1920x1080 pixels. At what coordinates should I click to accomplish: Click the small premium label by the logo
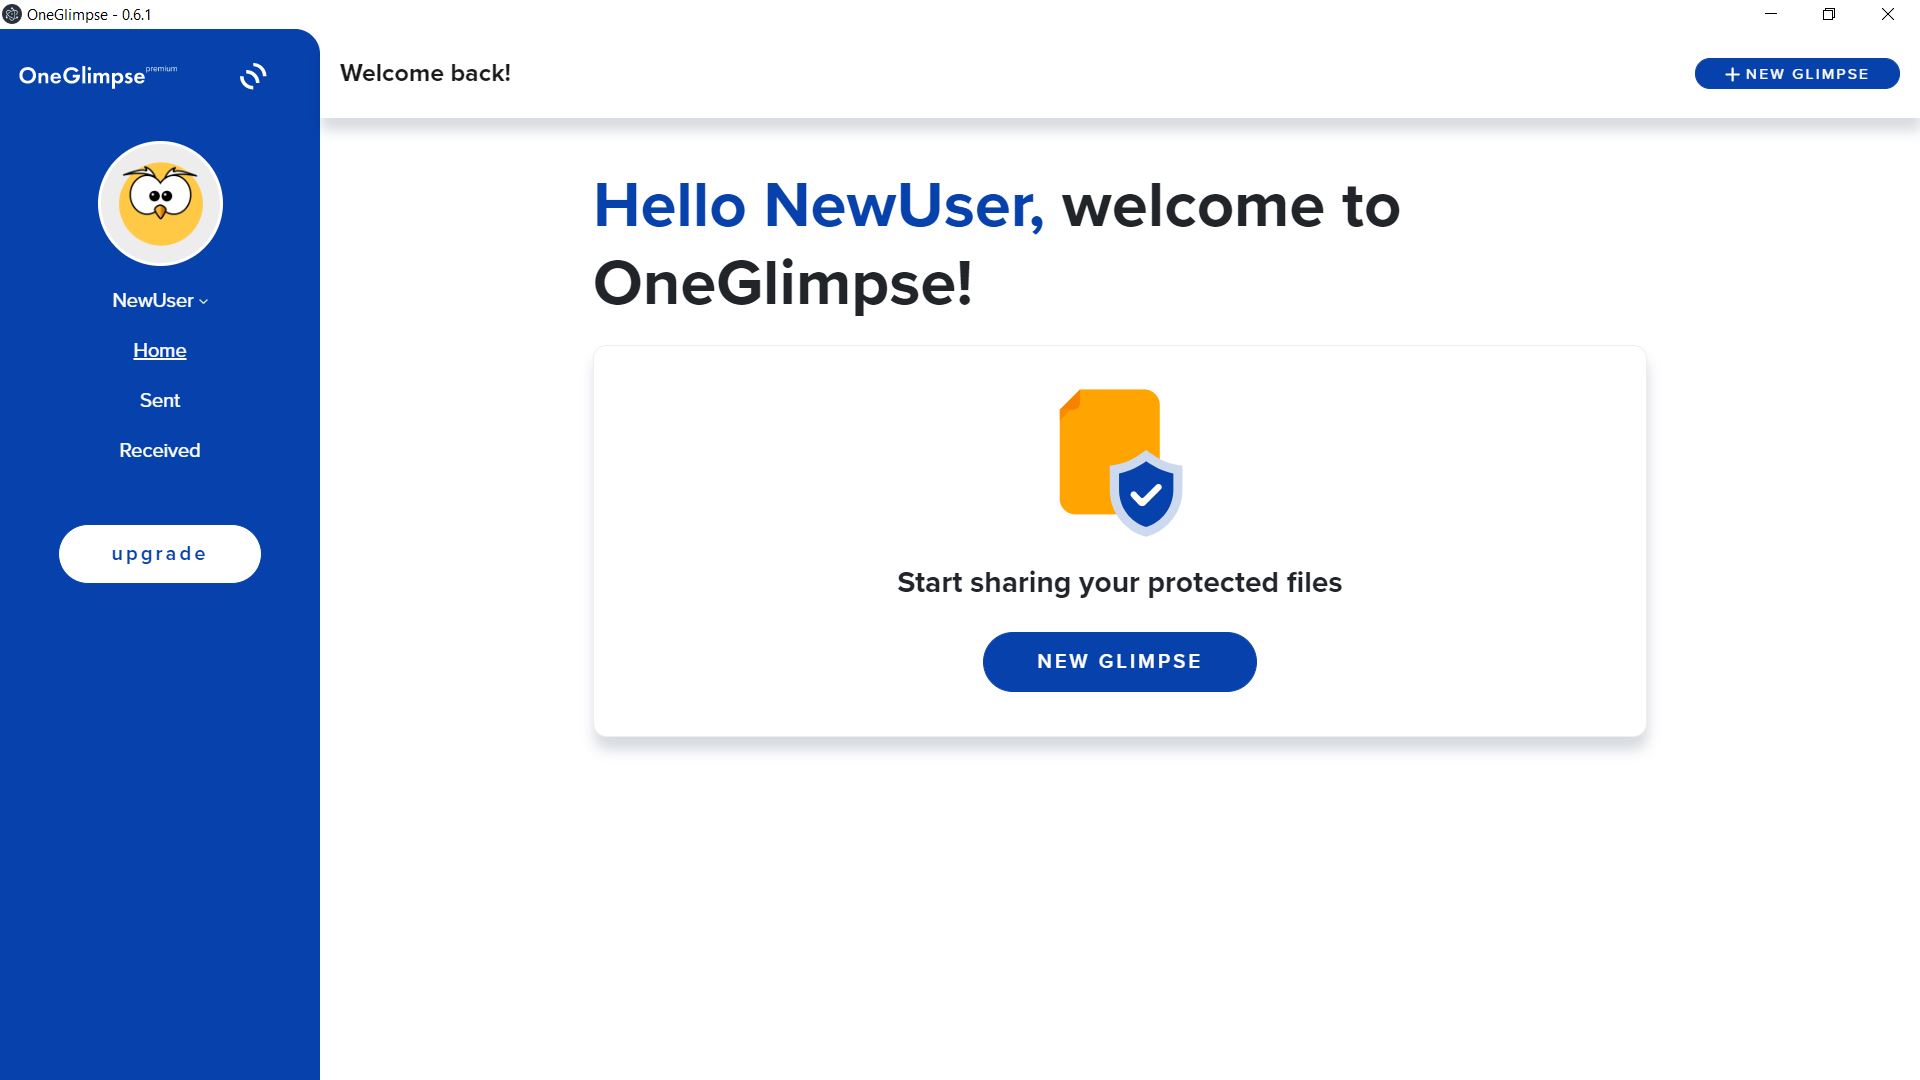pyautogui.click(x=161, y=69)
